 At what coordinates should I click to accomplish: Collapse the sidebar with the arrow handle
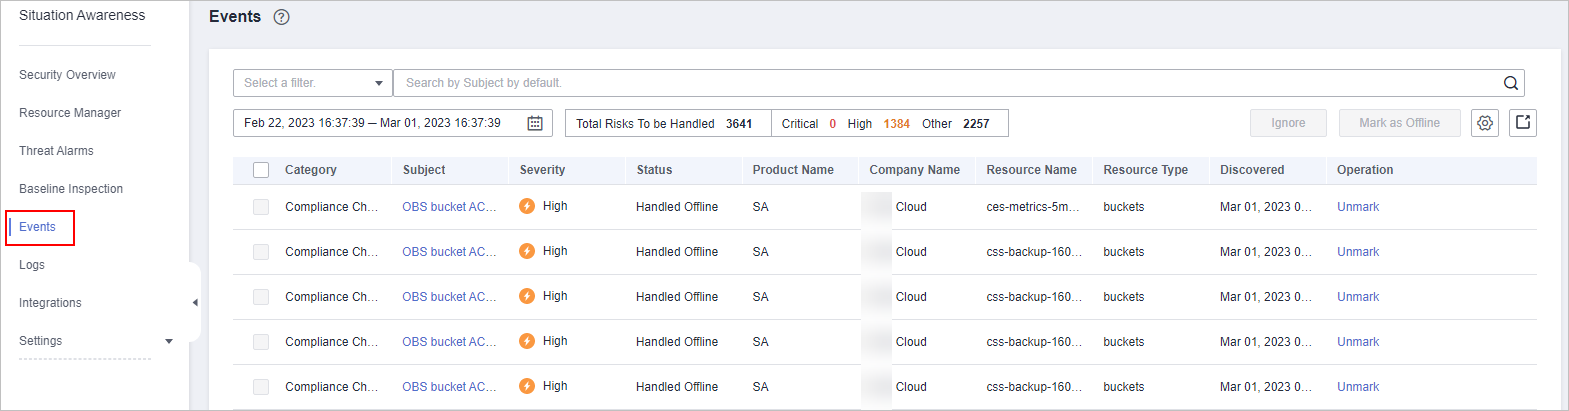[195, 302]
